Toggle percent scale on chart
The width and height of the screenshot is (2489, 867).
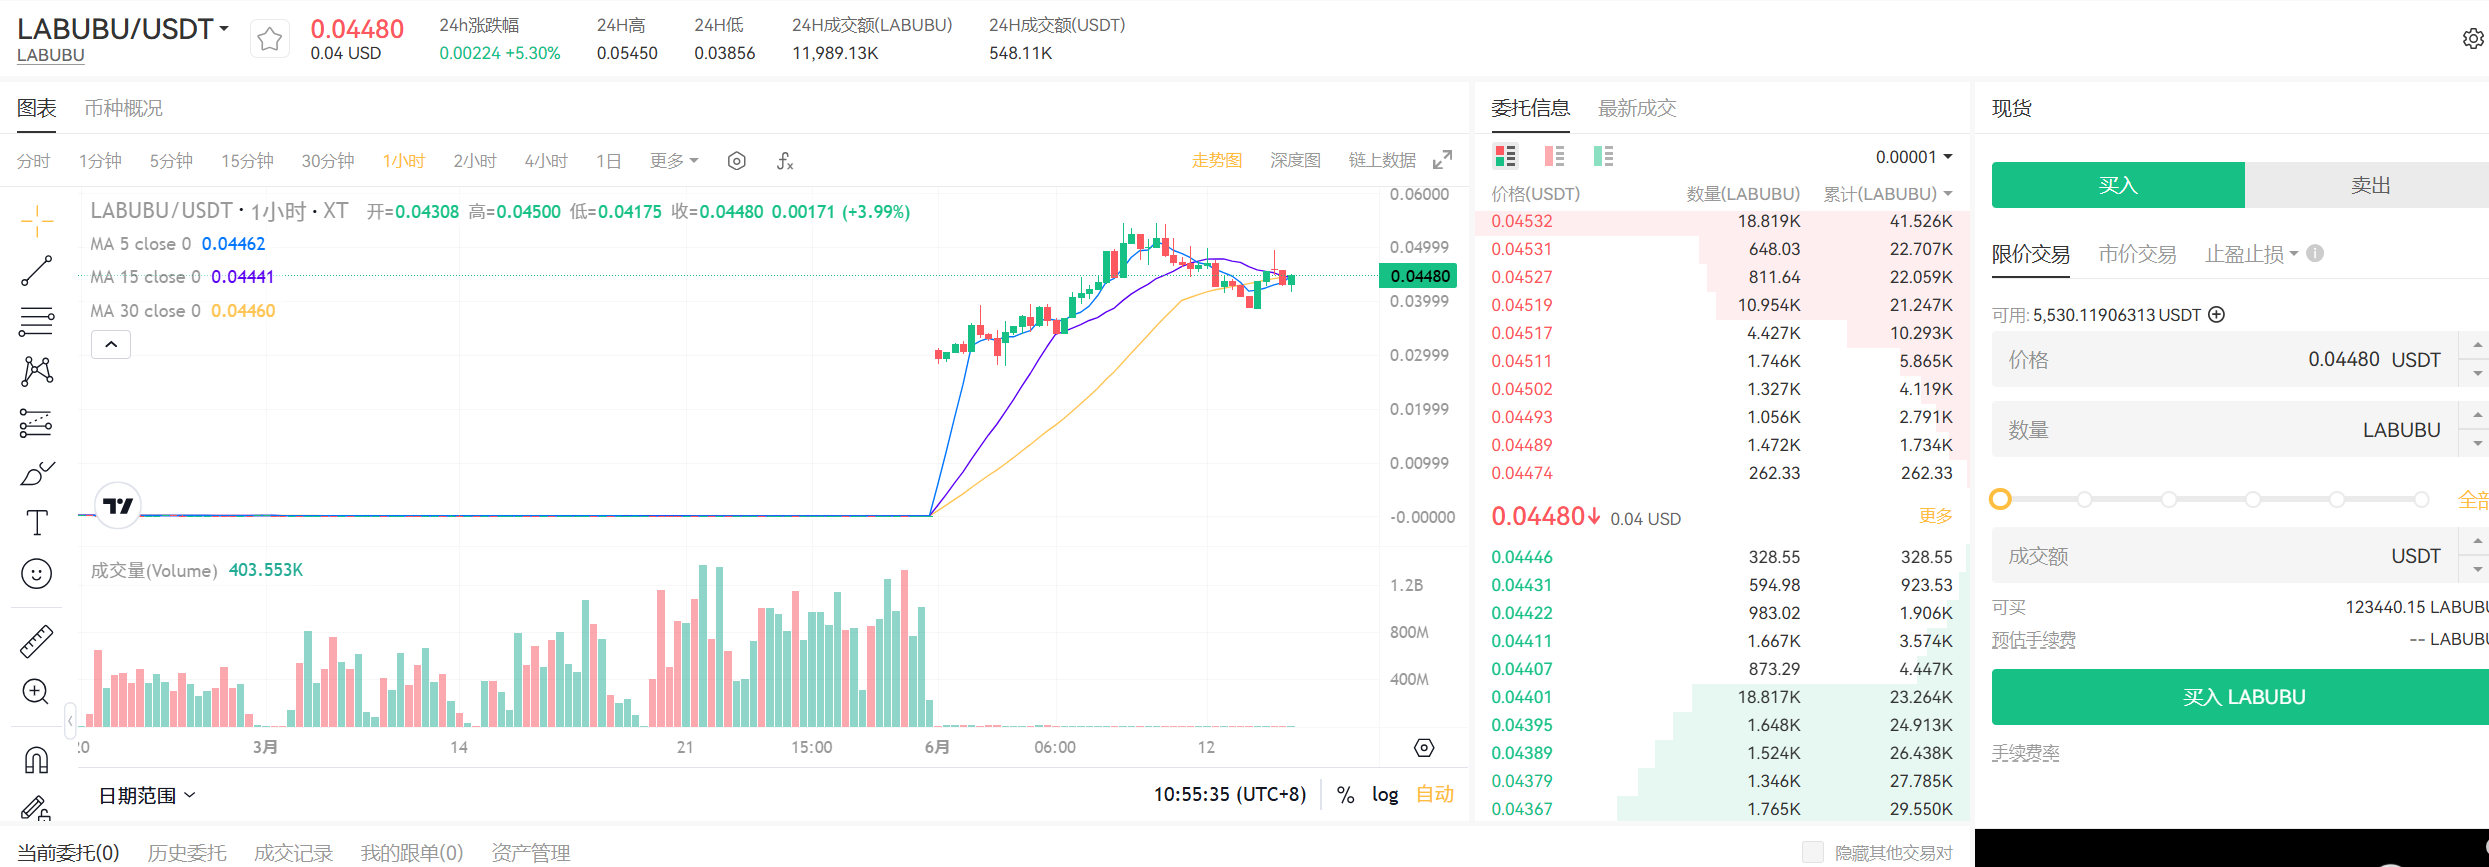point(1345,795)
